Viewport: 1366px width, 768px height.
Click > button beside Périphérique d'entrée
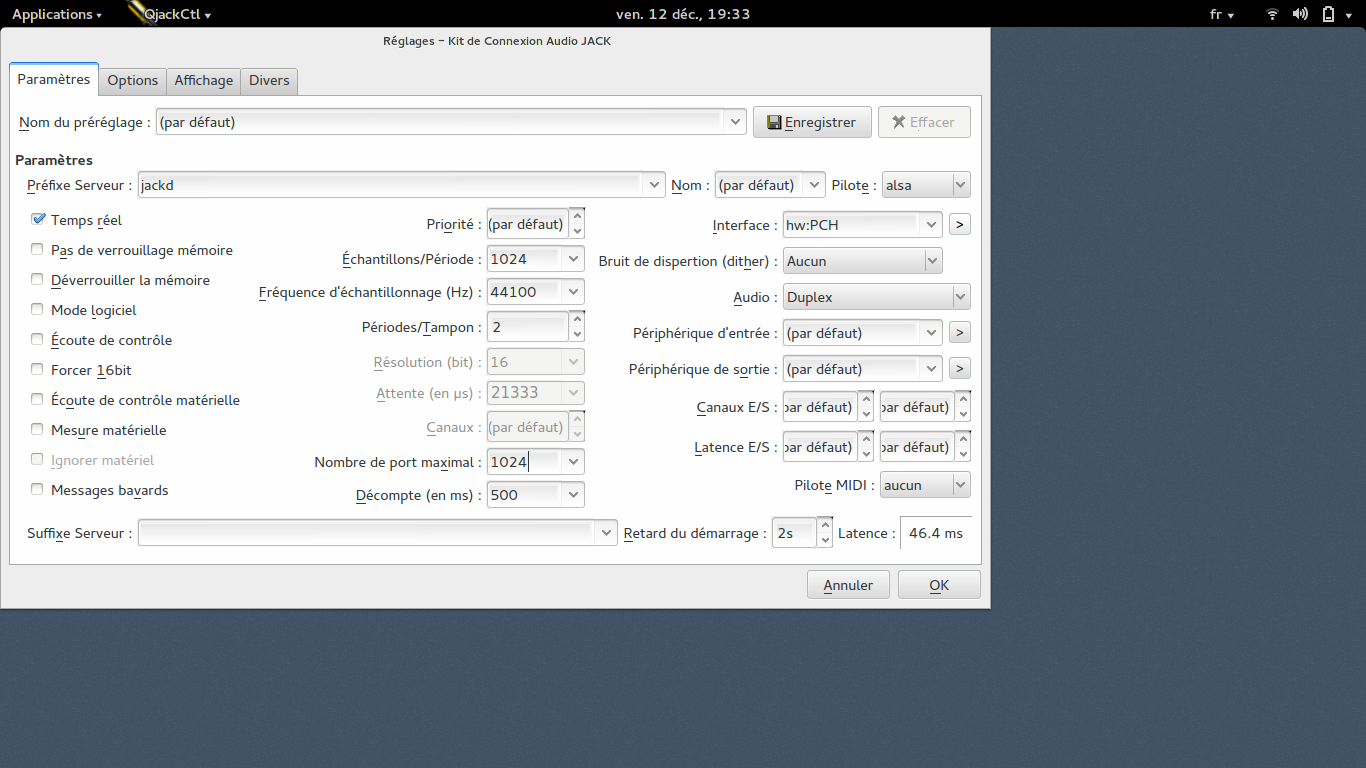coord(959,333)
